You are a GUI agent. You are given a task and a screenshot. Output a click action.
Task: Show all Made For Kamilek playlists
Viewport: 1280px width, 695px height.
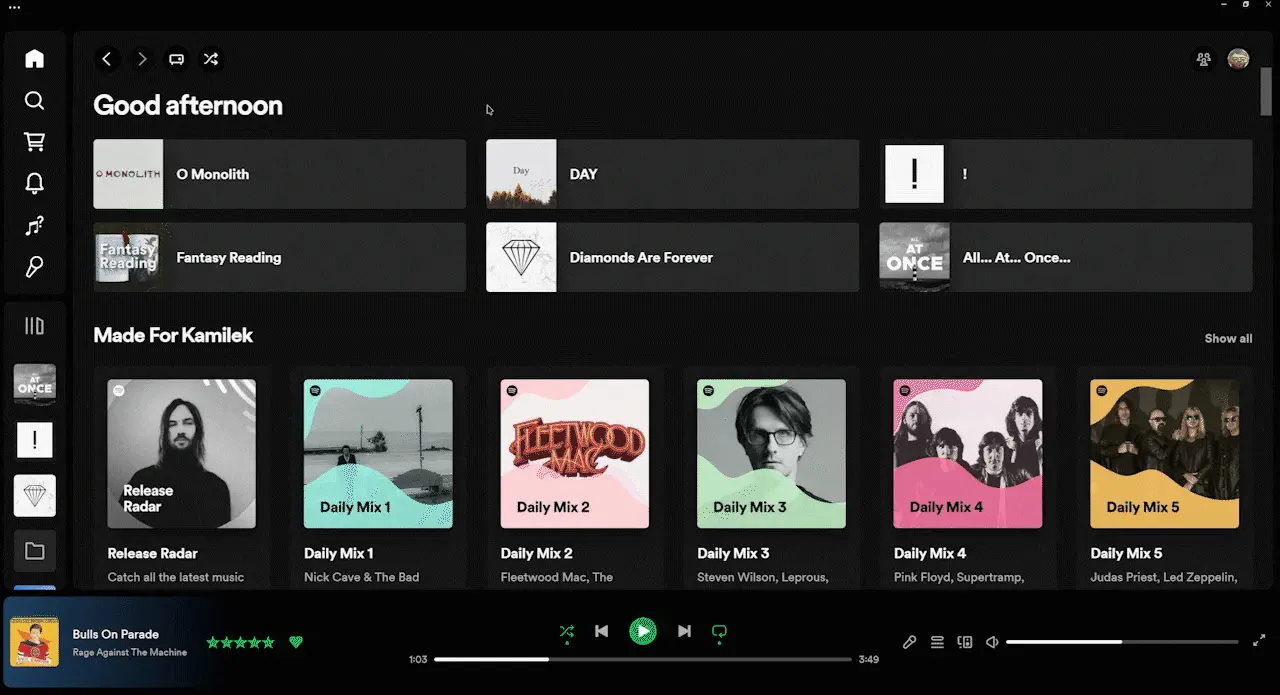tap(1228, 338)
